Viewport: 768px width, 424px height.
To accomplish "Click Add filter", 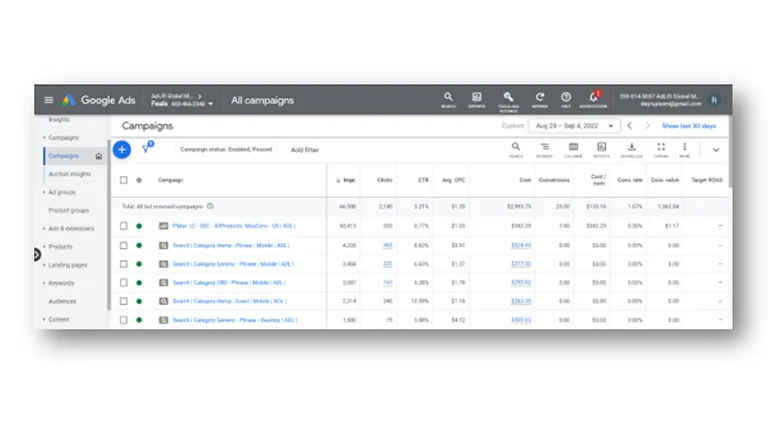I will coord(305,150).
